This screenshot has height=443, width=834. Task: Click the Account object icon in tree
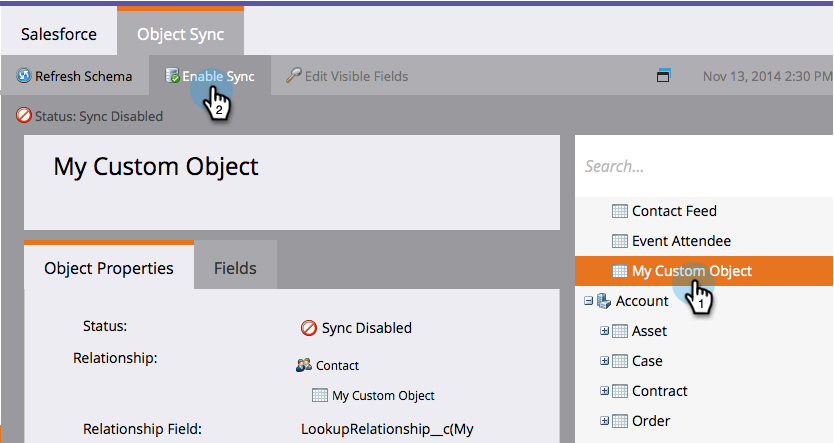coord(603,301)
